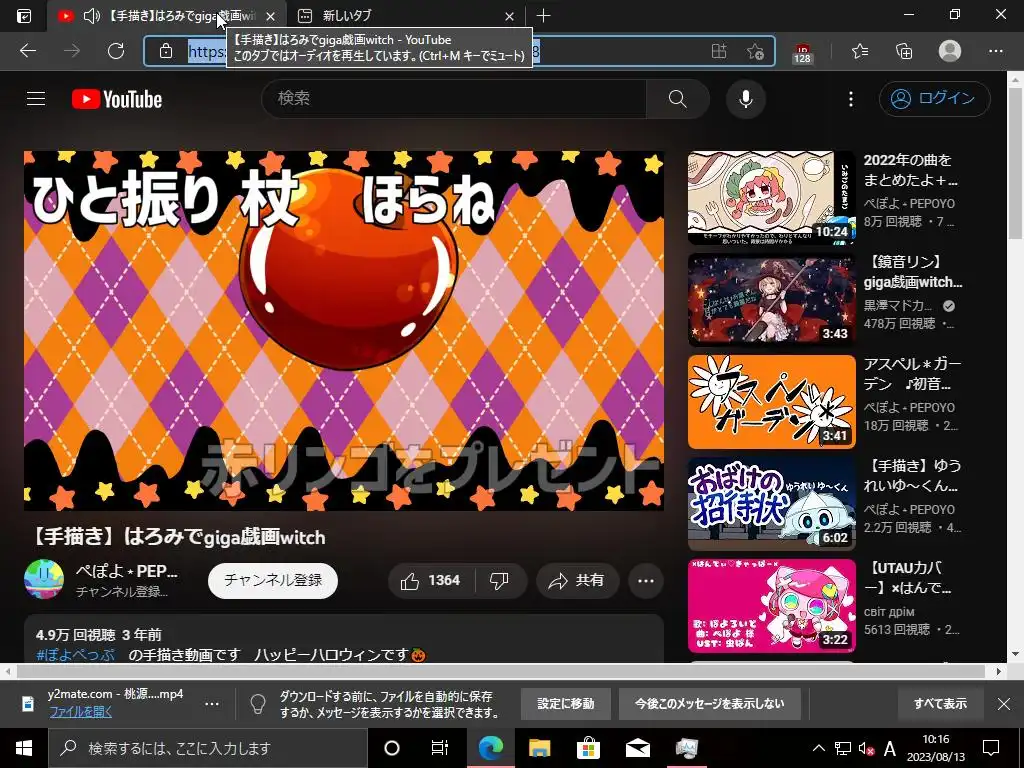Reload the page with the refresh icon
1024x768 pixels.
[116, 51]
